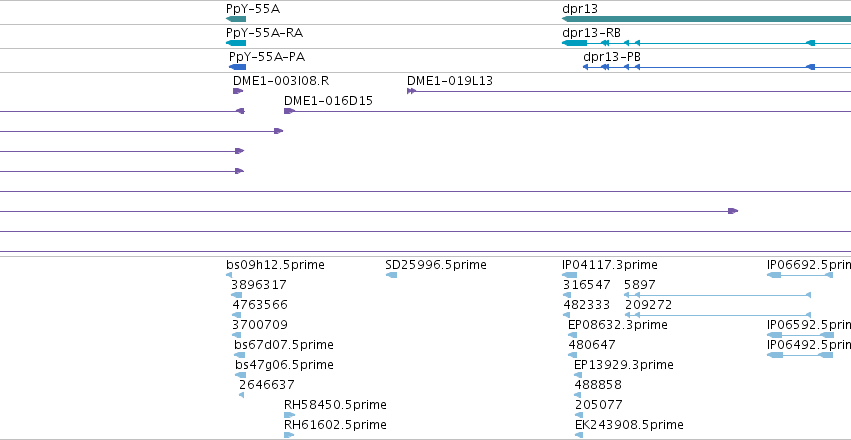The width and height of the screenshot is (851, 440).
Task: Click the EP08632.3prime EST label
Action: pos(618,325)
